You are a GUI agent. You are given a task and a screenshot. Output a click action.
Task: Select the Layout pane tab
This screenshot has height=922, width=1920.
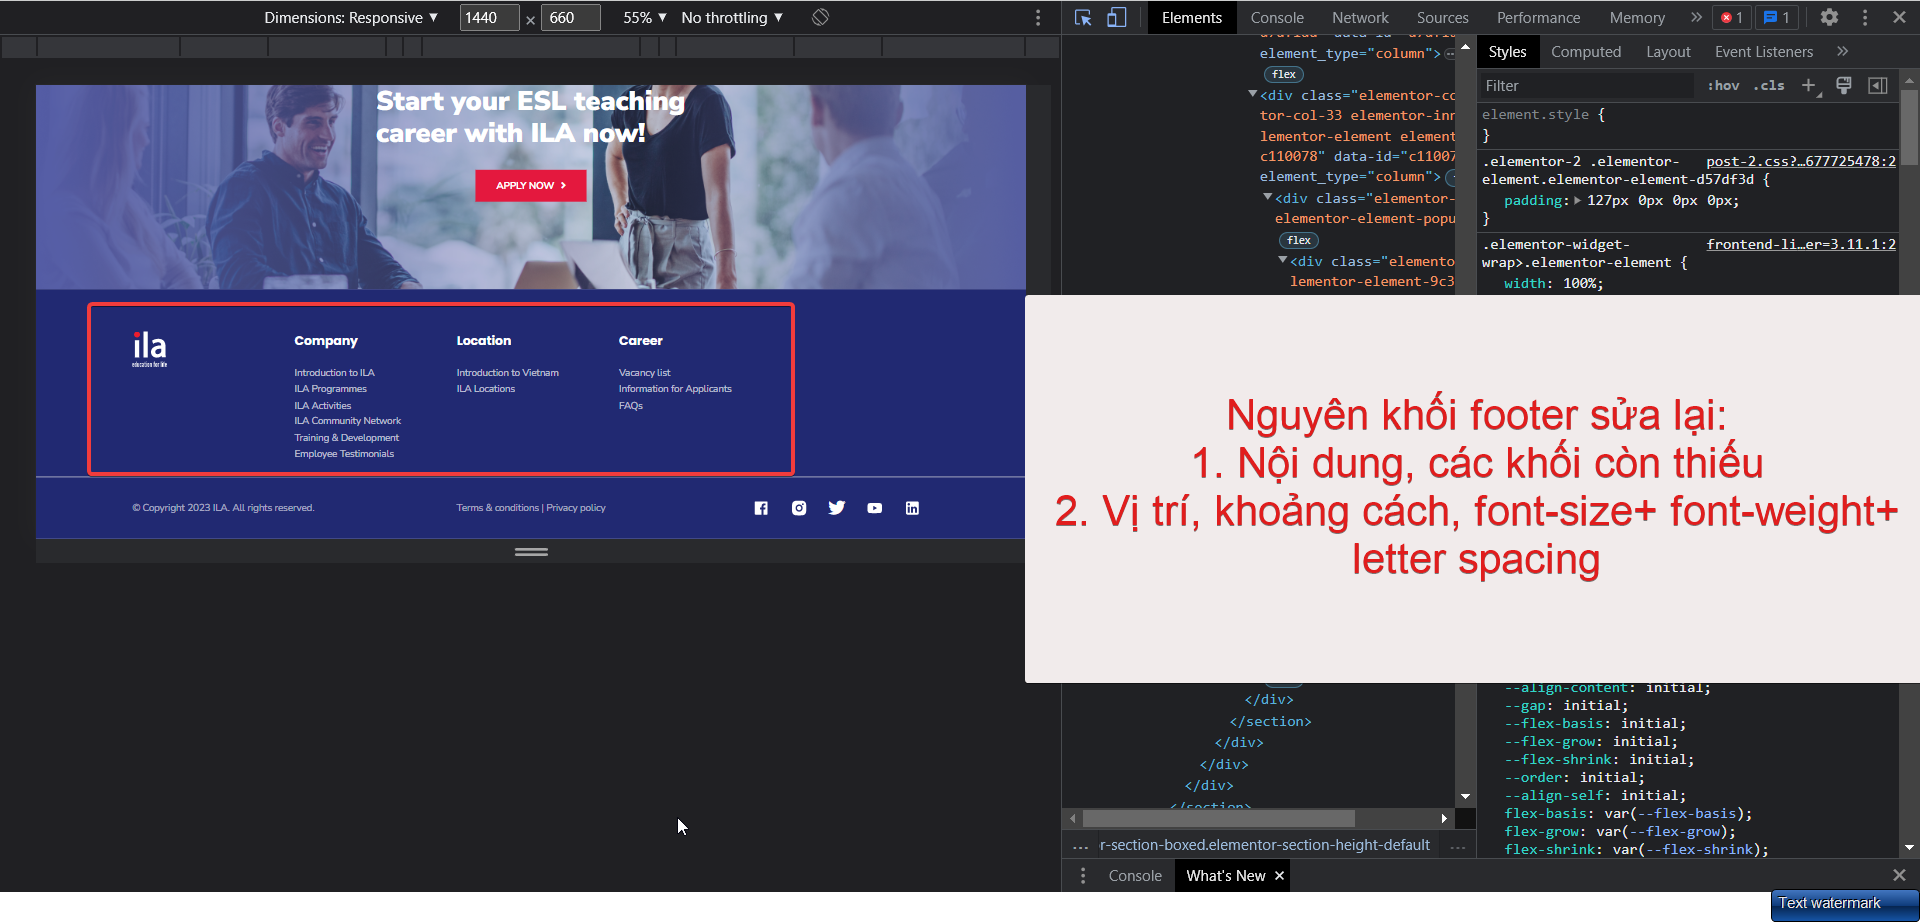coord(1668,51)
